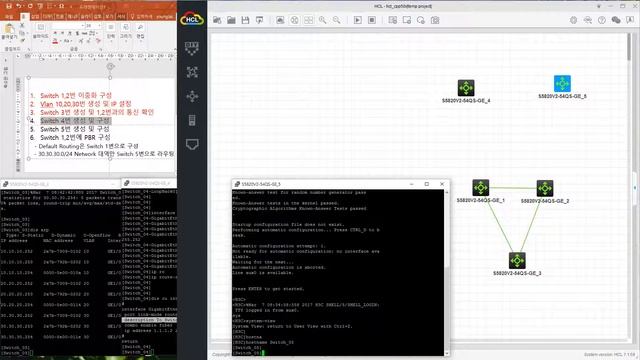Open HCL help question mark icon
The image size is (640, 360).
pos(602,20)
